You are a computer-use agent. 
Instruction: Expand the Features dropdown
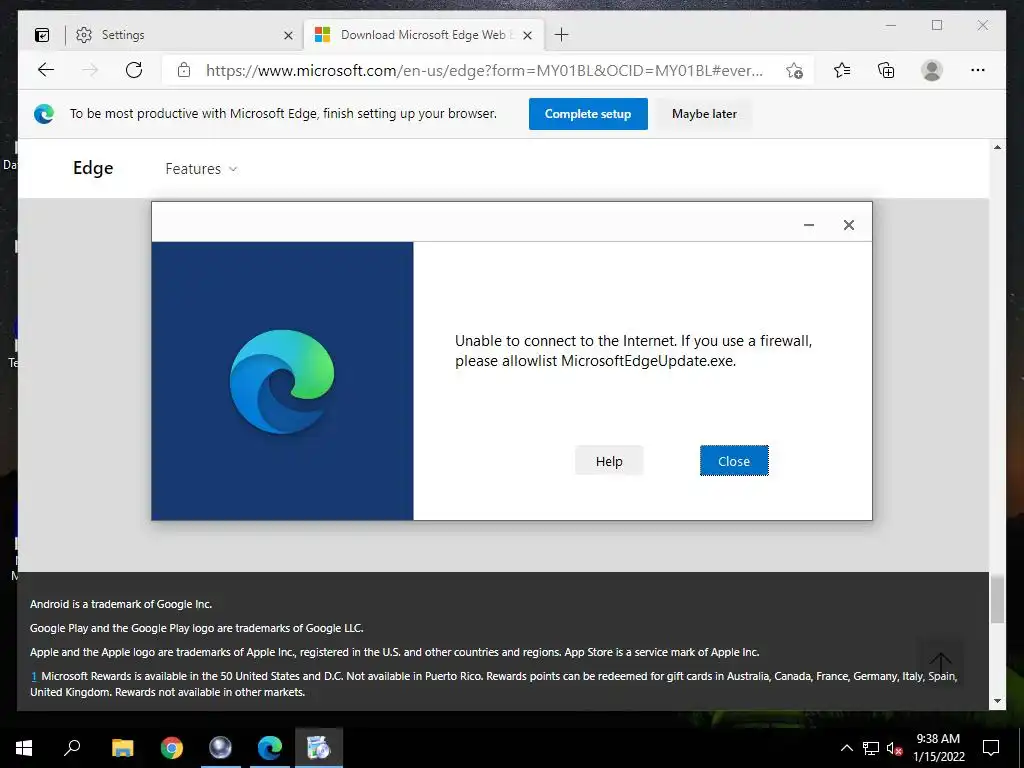pos(201,168)
